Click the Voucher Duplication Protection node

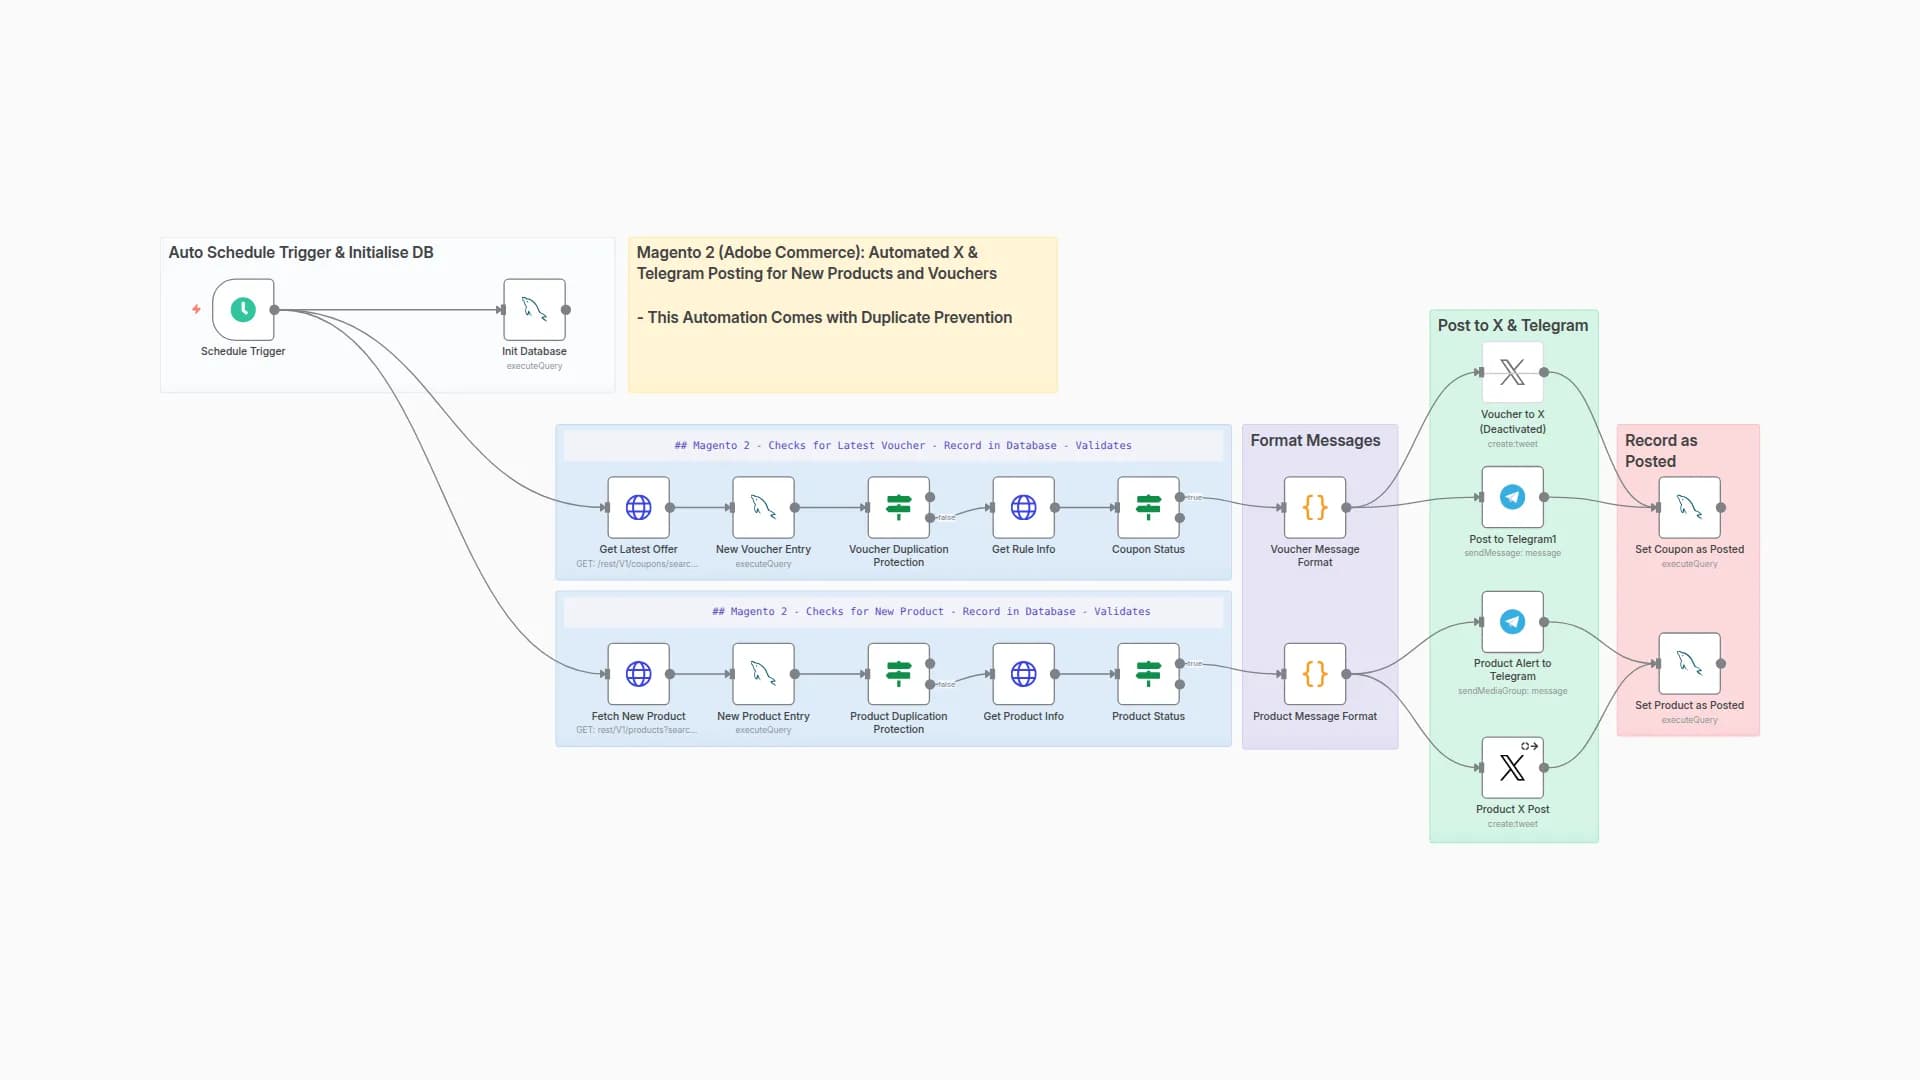point(898,508)
